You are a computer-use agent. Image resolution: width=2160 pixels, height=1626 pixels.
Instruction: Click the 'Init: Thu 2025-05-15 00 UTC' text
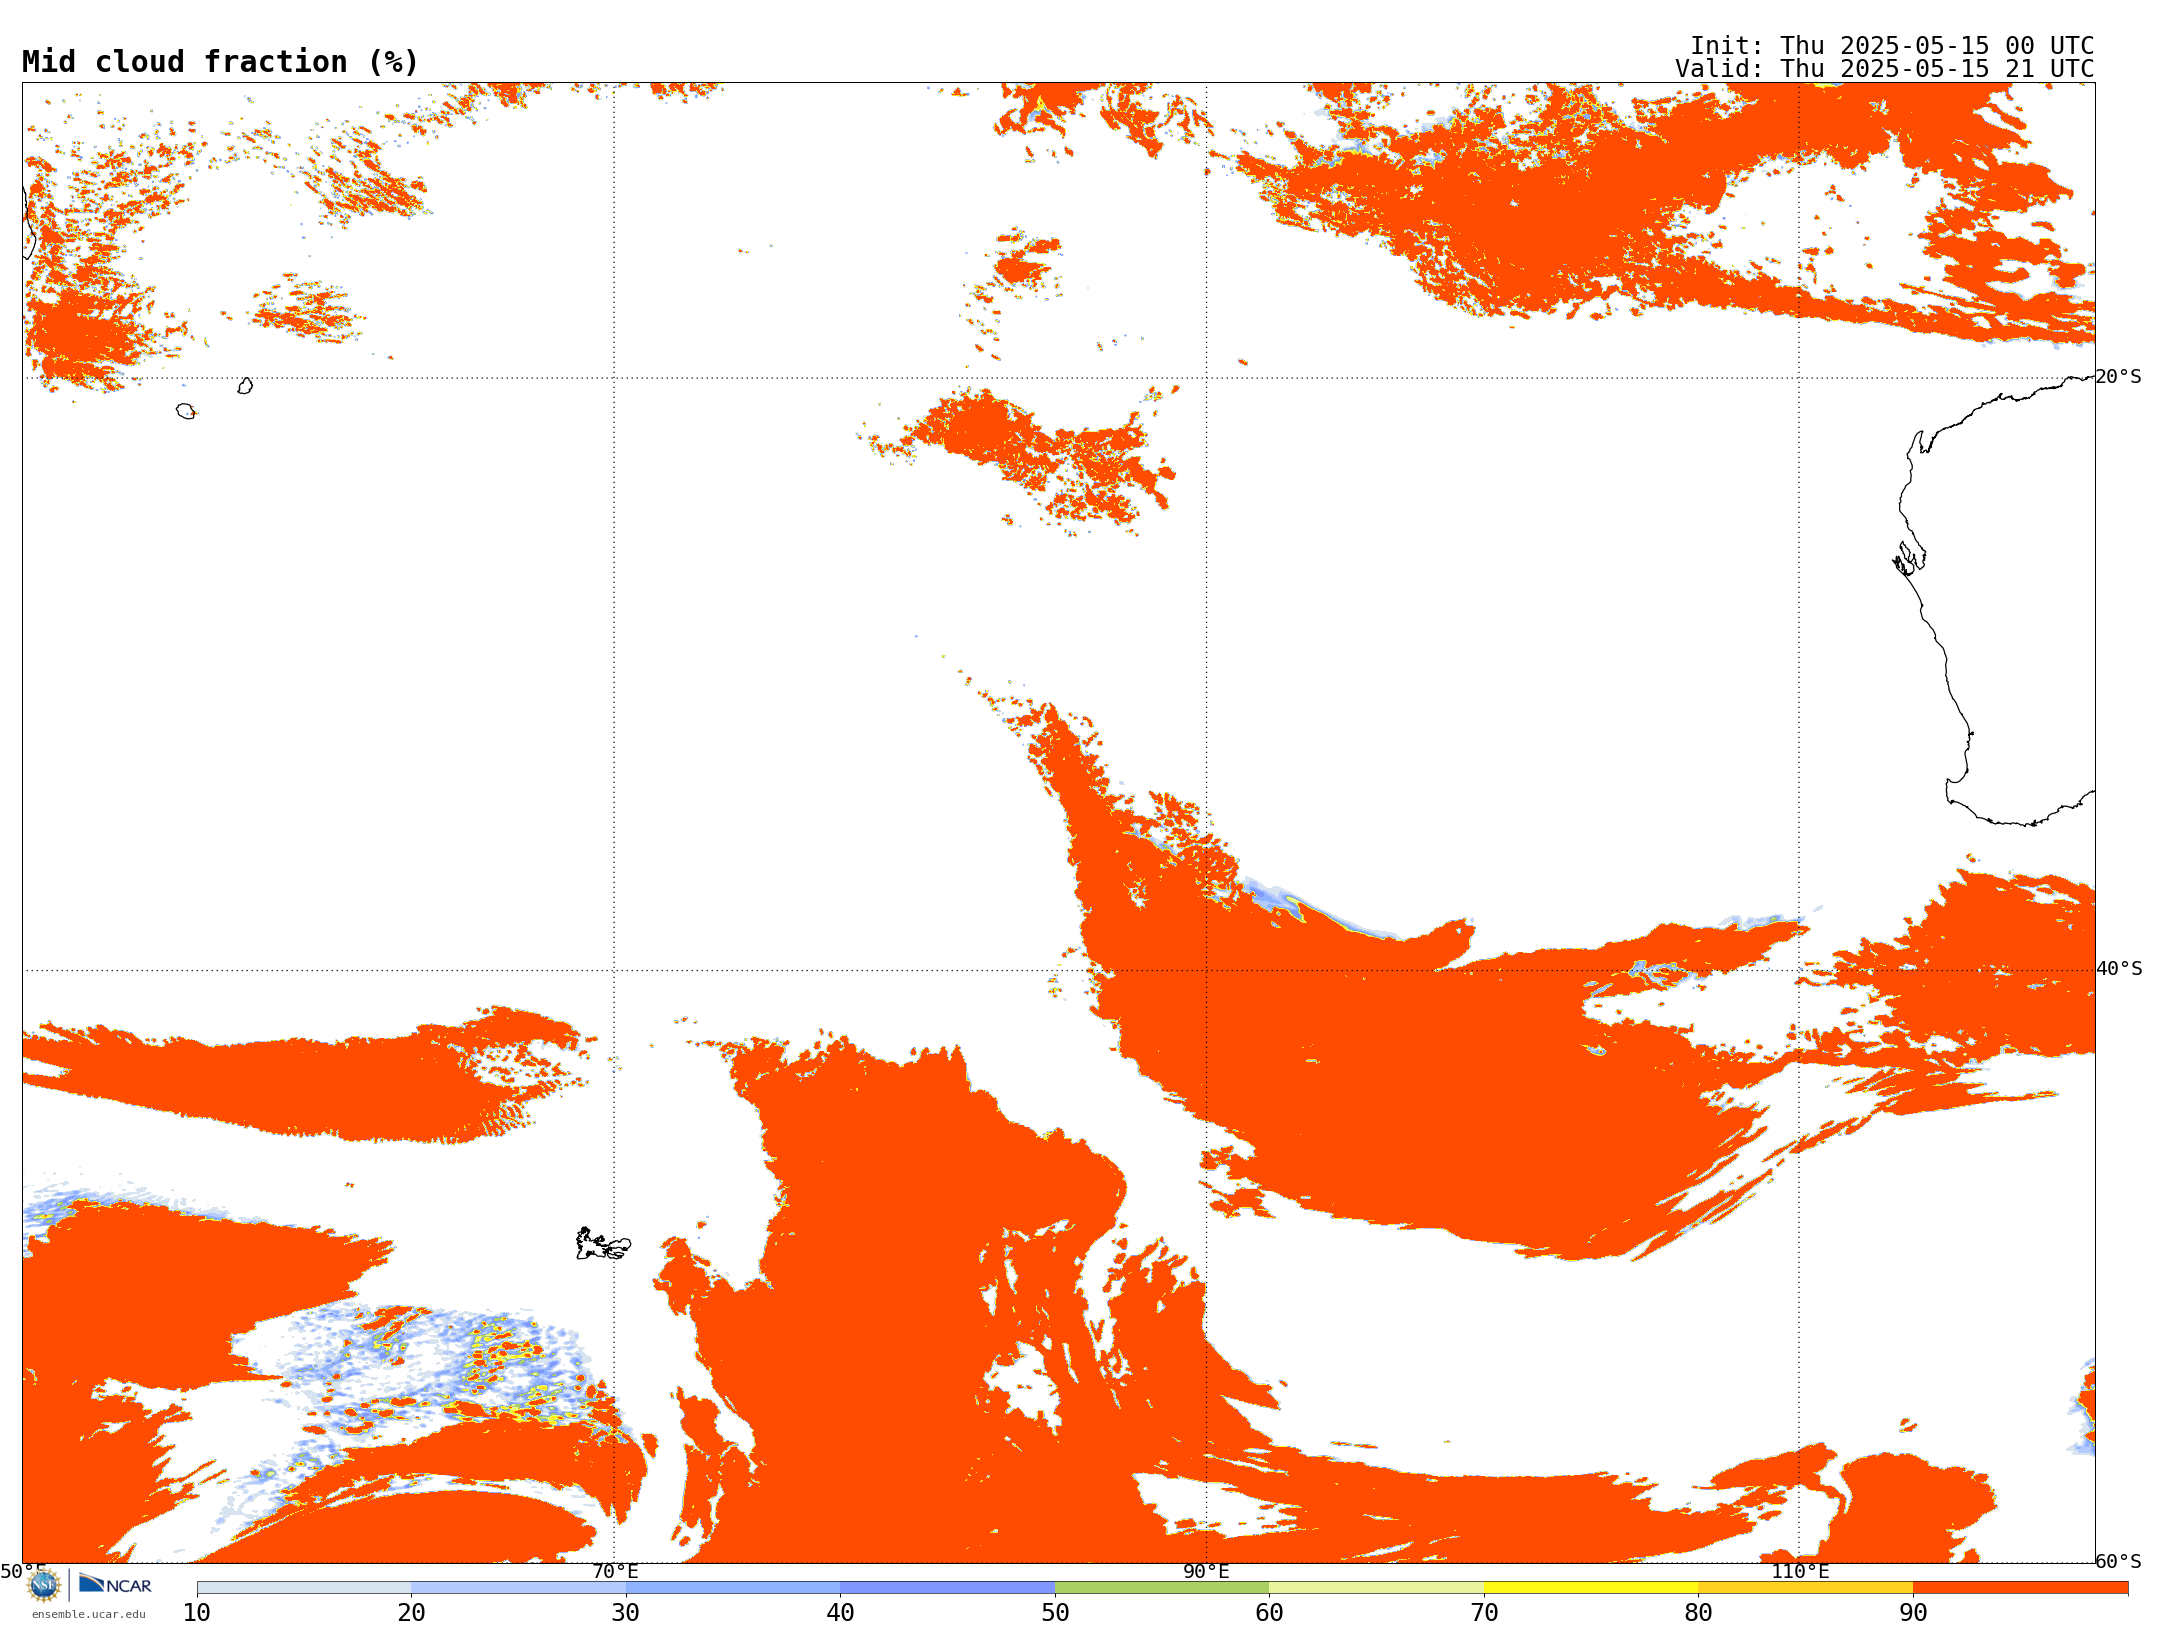coord(1892,46)
